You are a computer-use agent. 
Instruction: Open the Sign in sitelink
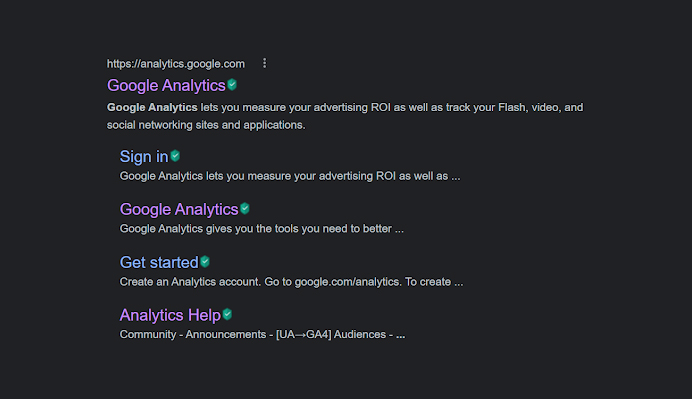pos(144,157)
